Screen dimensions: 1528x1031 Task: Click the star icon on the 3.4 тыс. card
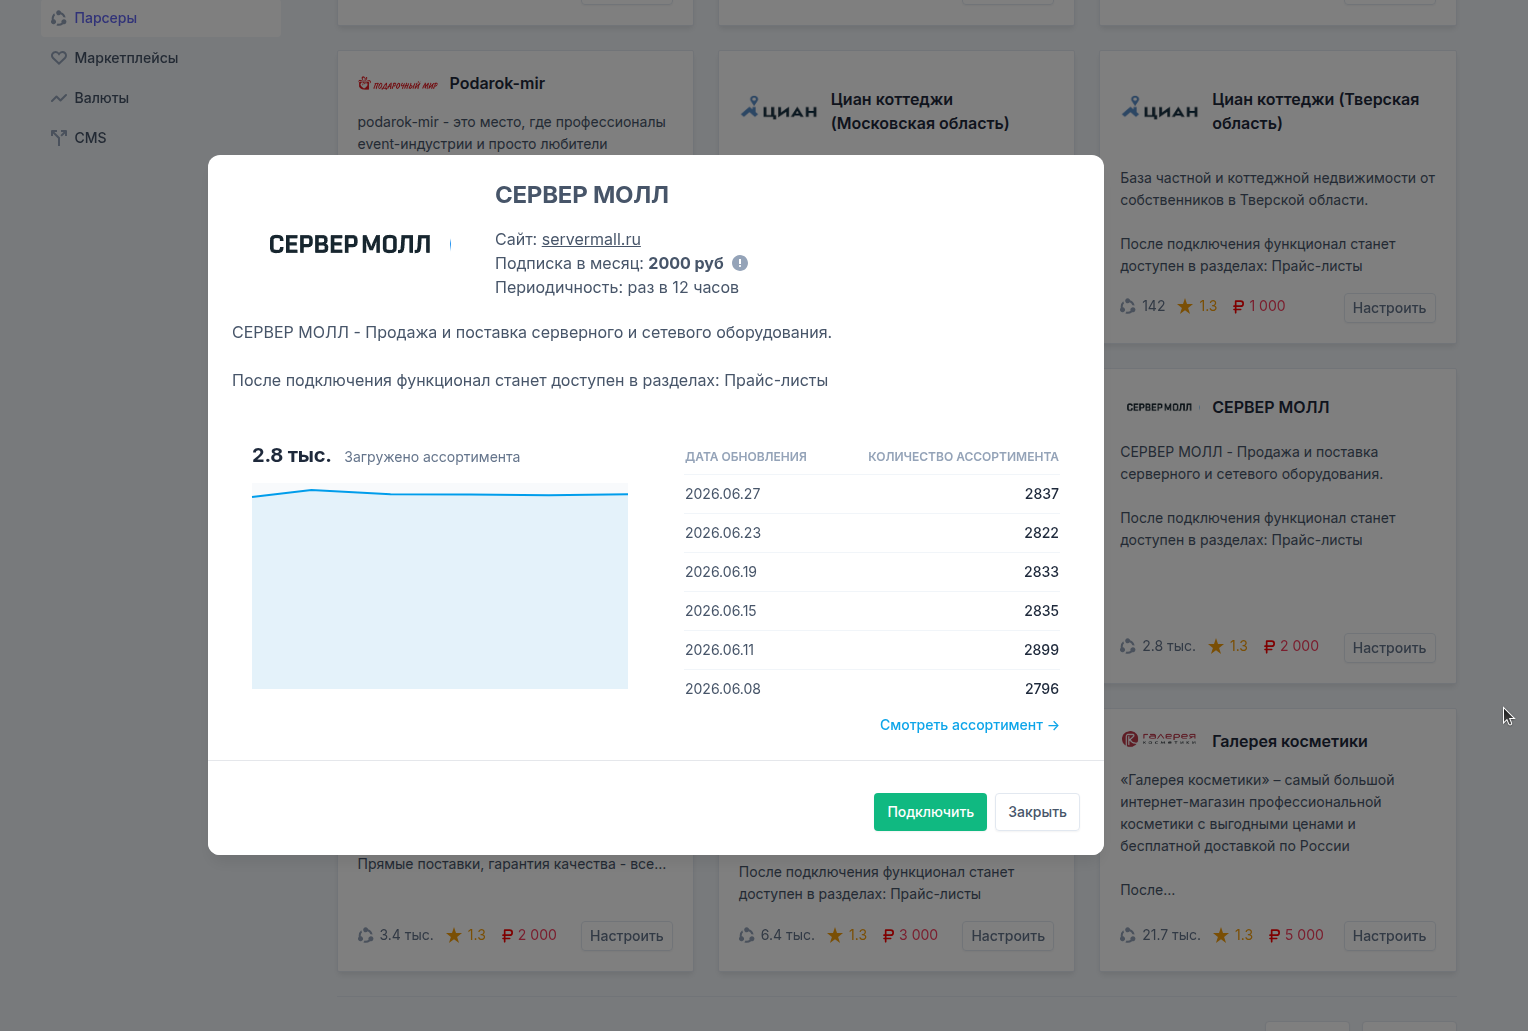pyautogui.click(x=454, y=935)
